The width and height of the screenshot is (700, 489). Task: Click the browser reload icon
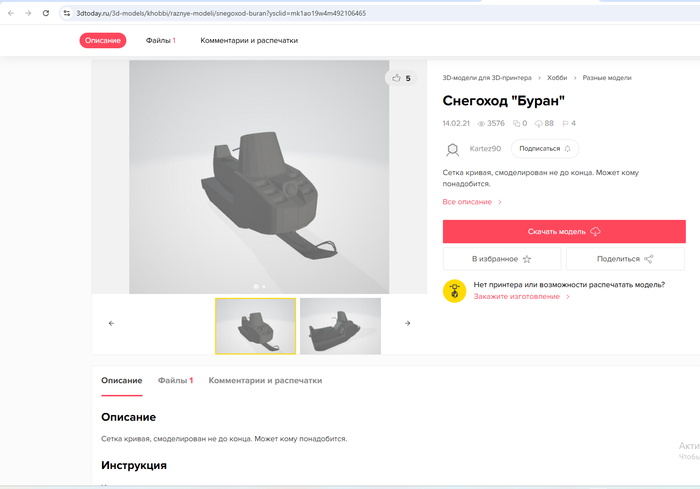click(x=46, y=13)
